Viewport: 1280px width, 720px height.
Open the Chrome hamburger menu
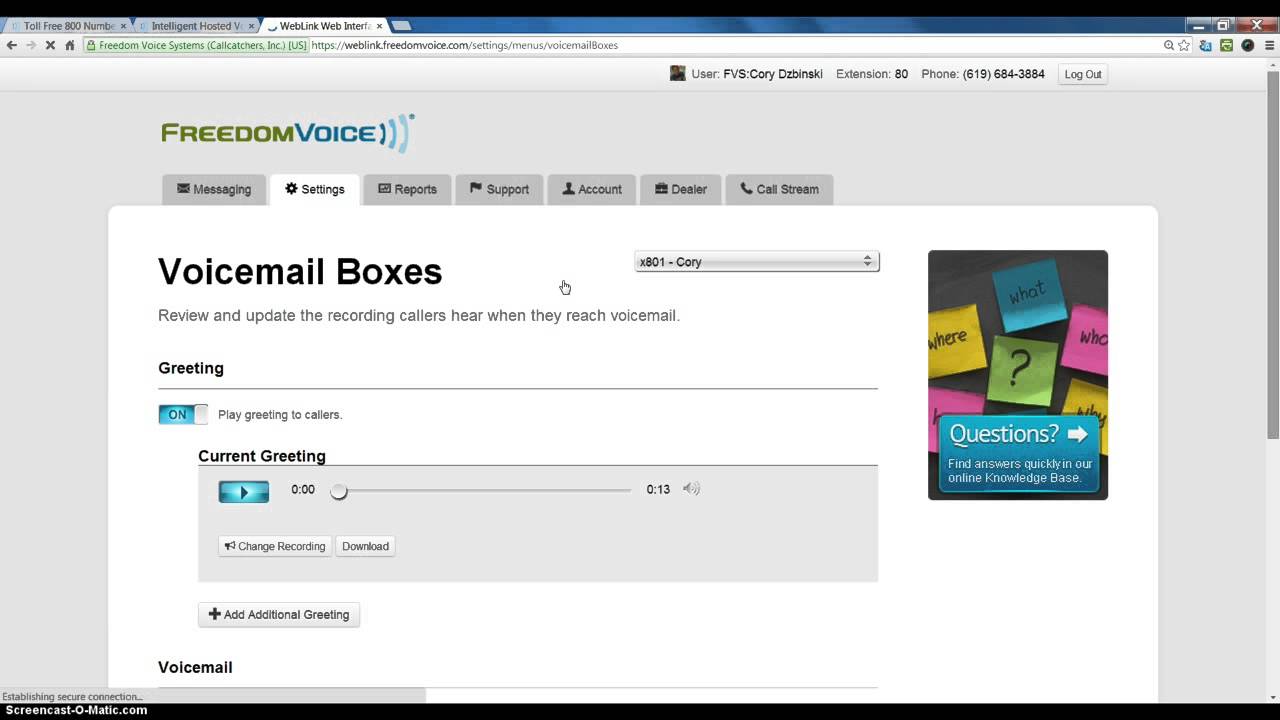click(1270, 45)
